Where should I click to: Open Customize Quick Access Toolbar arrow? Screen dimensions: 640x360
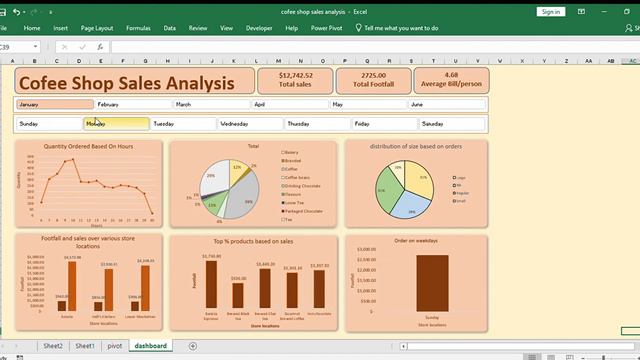coord(51,12)
